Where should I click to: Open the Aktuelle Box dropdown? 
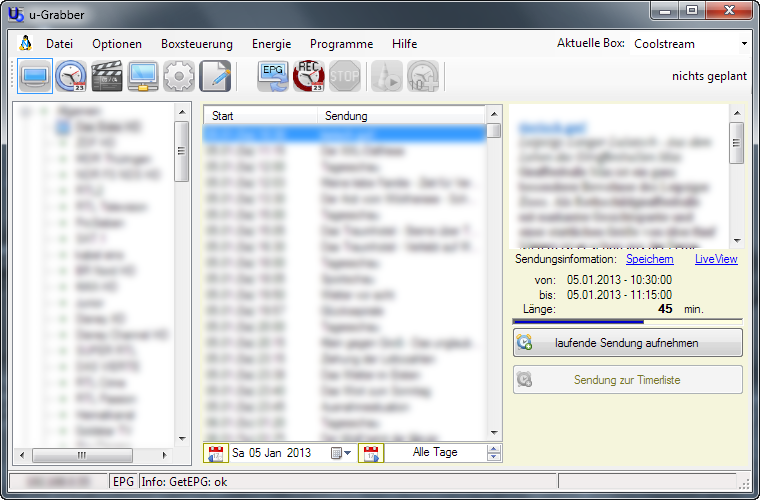[x=744, y=44]
